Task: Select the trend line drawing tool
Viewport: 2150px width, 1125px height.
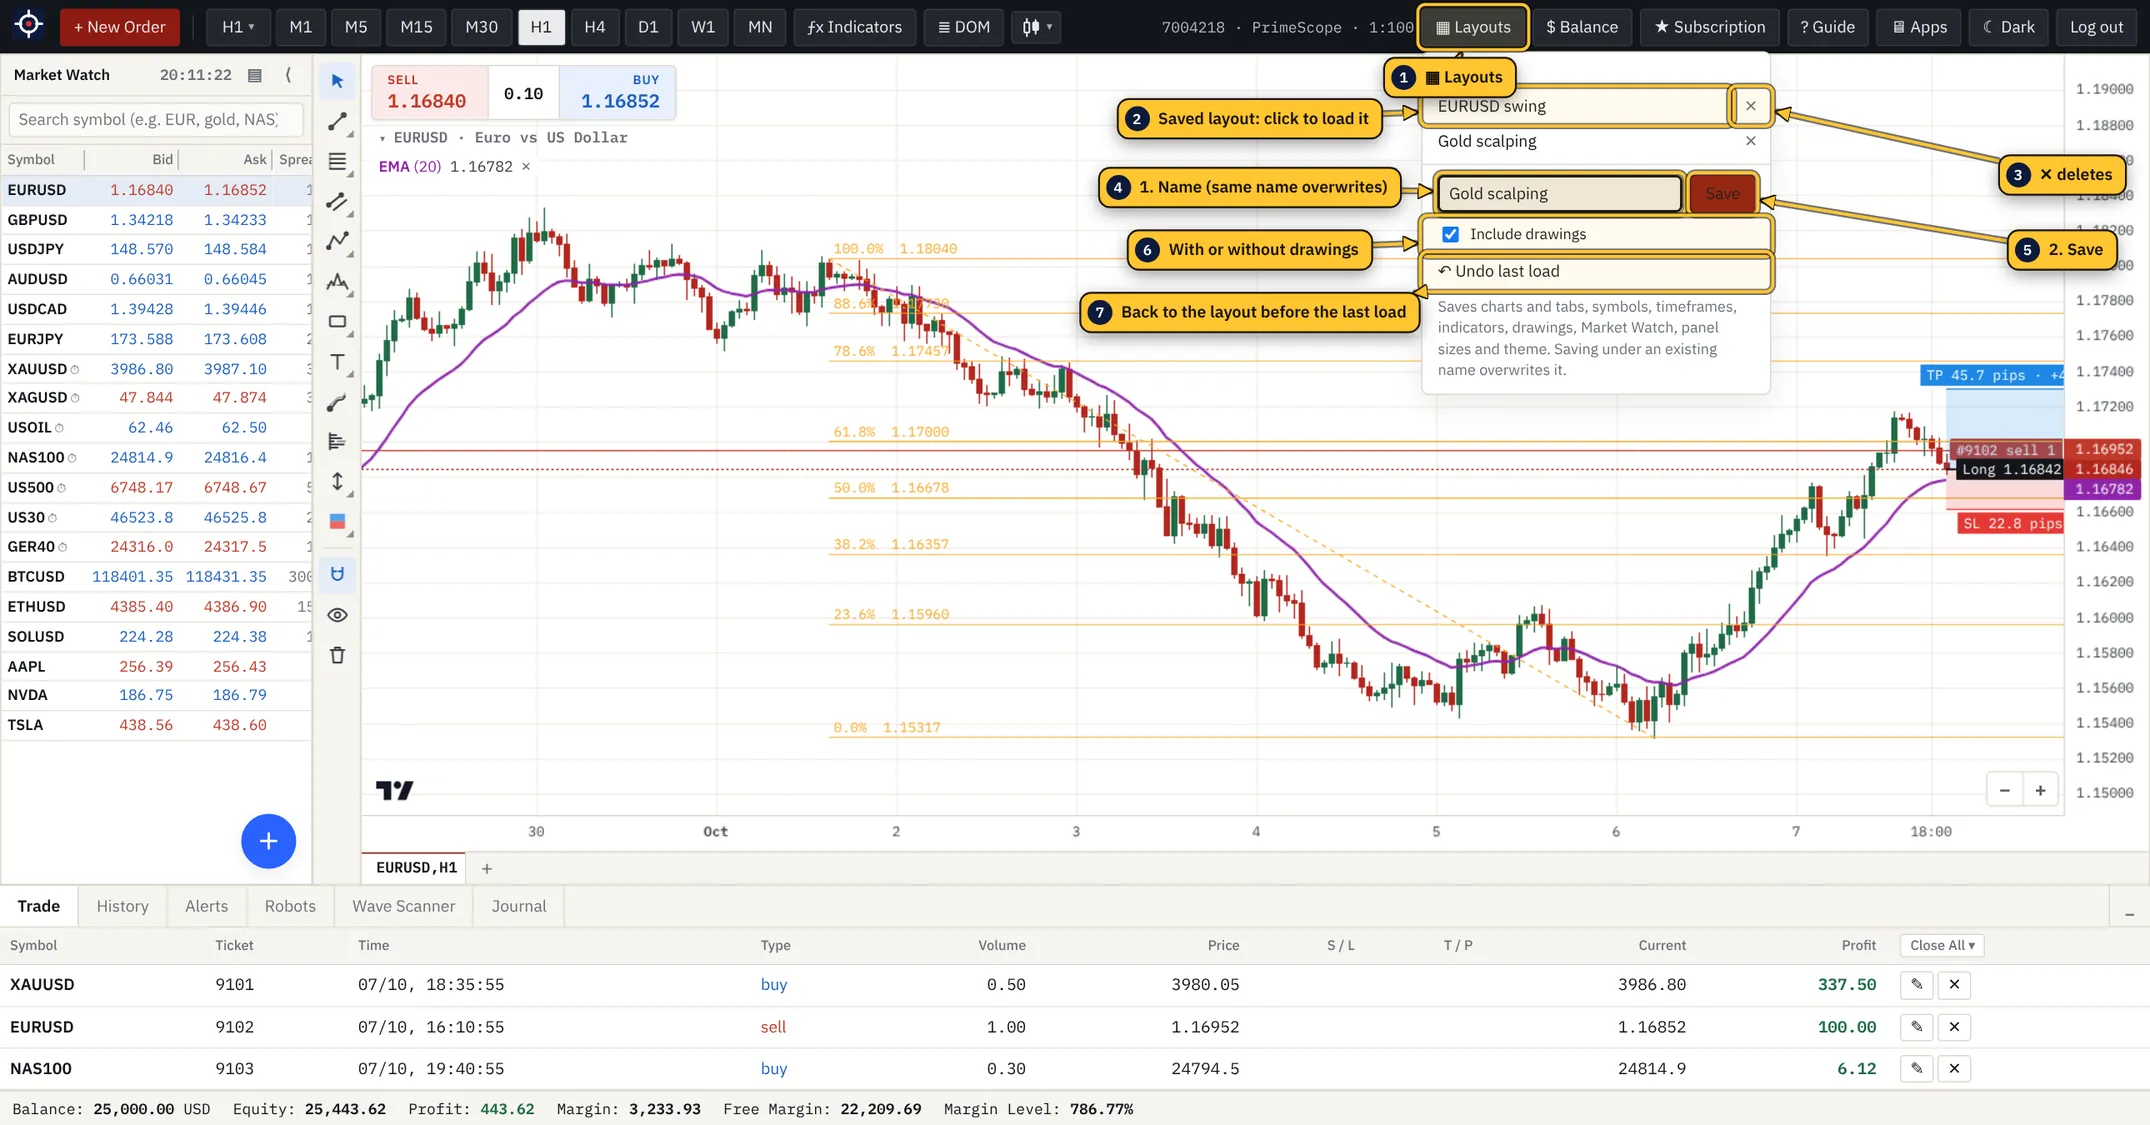Action: (x=338, y=121)
